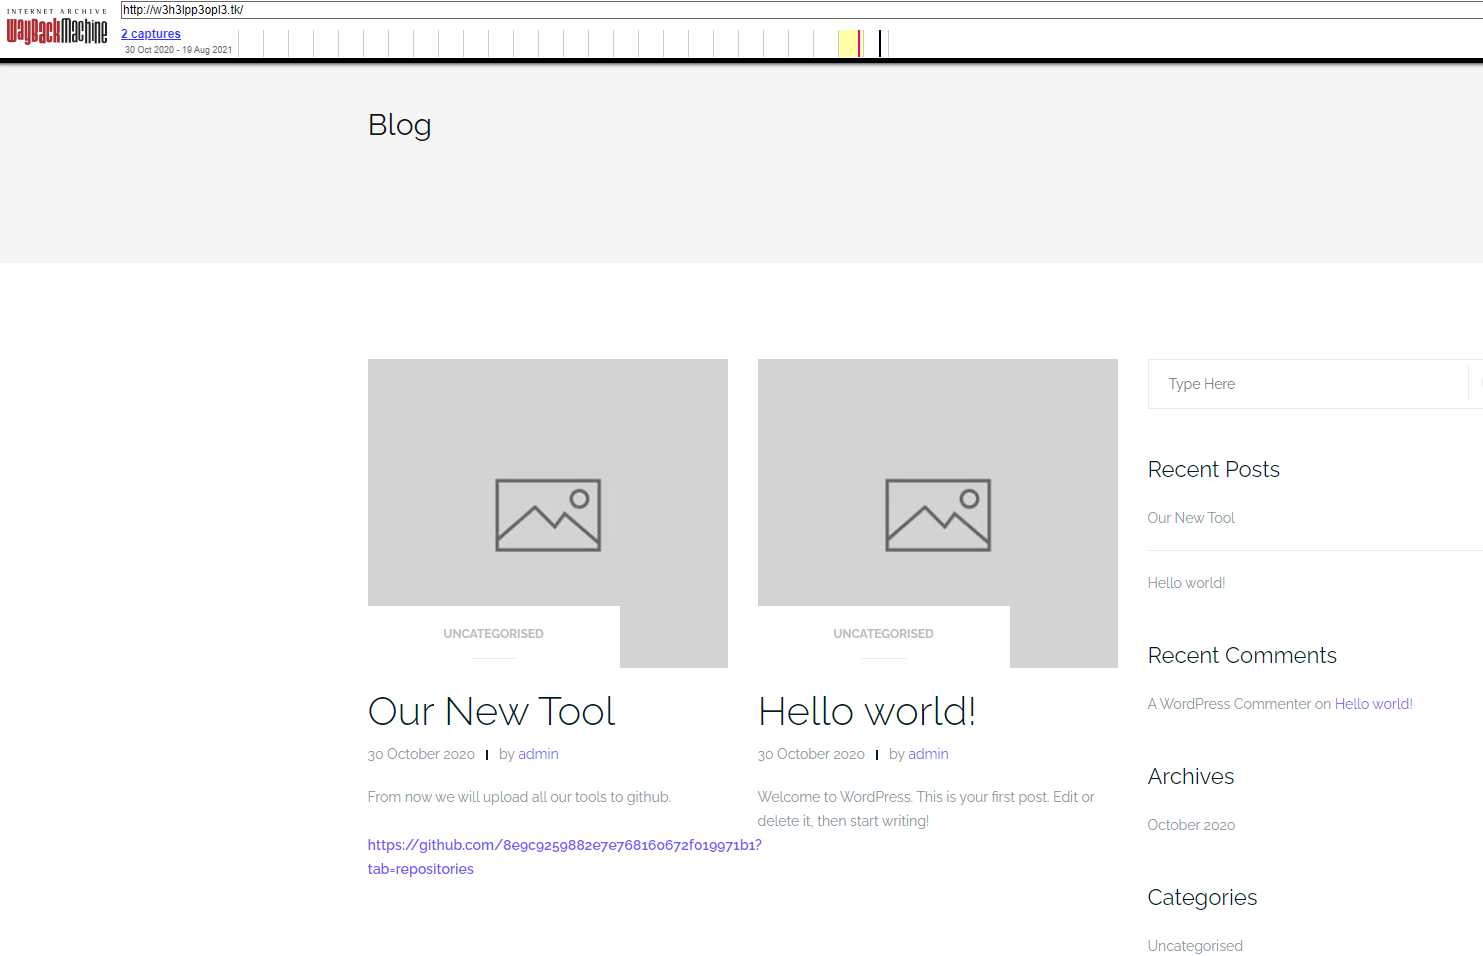Image resolution: width=1483 pixels, height=956 pixels.
Task: Click the UNCATEGORISED label on Hello world! post
Action: pyautogui.click(x=883, y=634)
